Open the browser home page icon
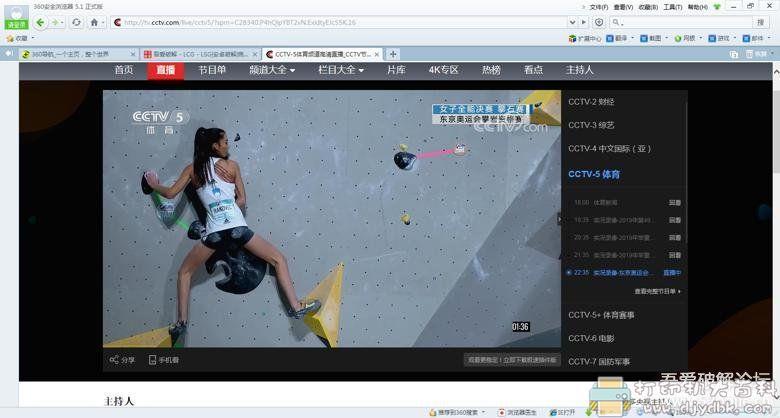780x418 pixels. point(94,22)
